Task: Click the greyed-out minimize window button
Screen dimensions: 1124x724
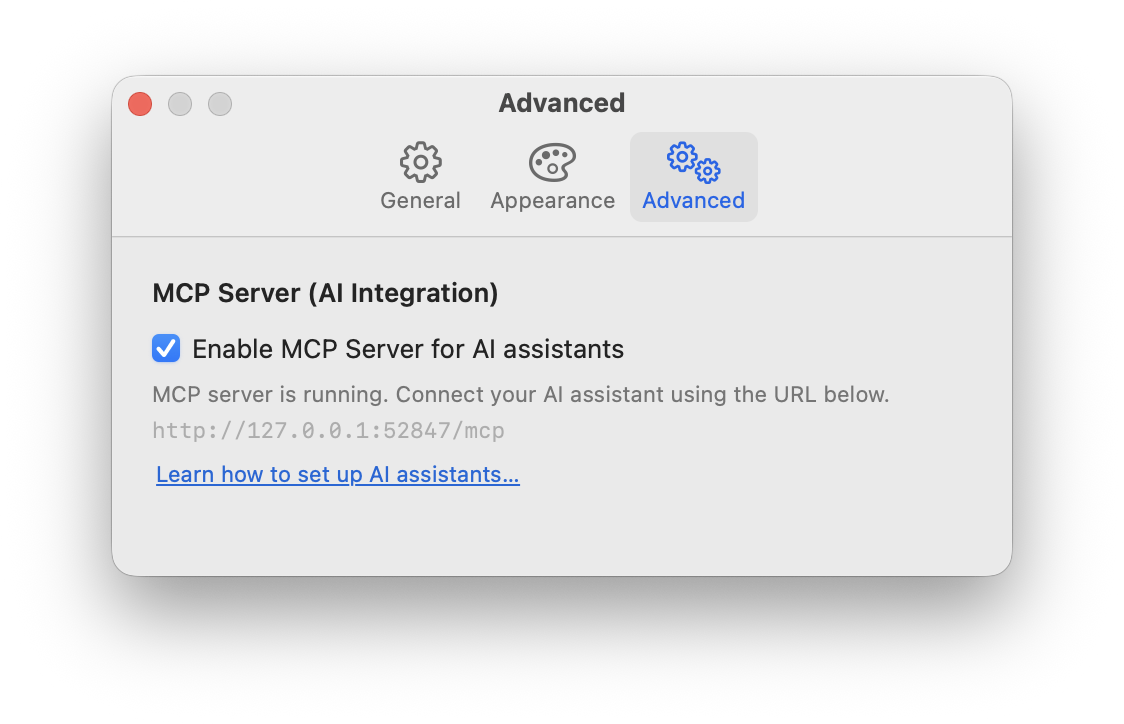Action: coord(180,104)
